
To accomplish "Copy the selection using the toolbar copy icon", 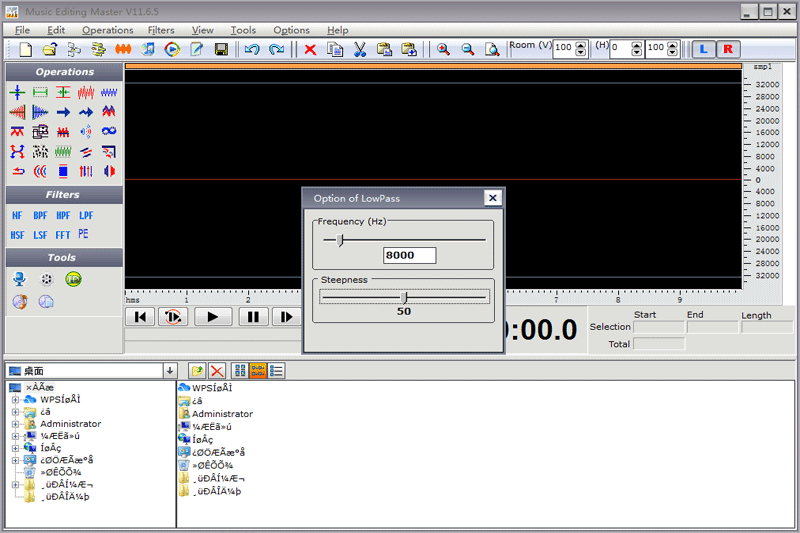I will pyautogui.click(x=335, y=49).
